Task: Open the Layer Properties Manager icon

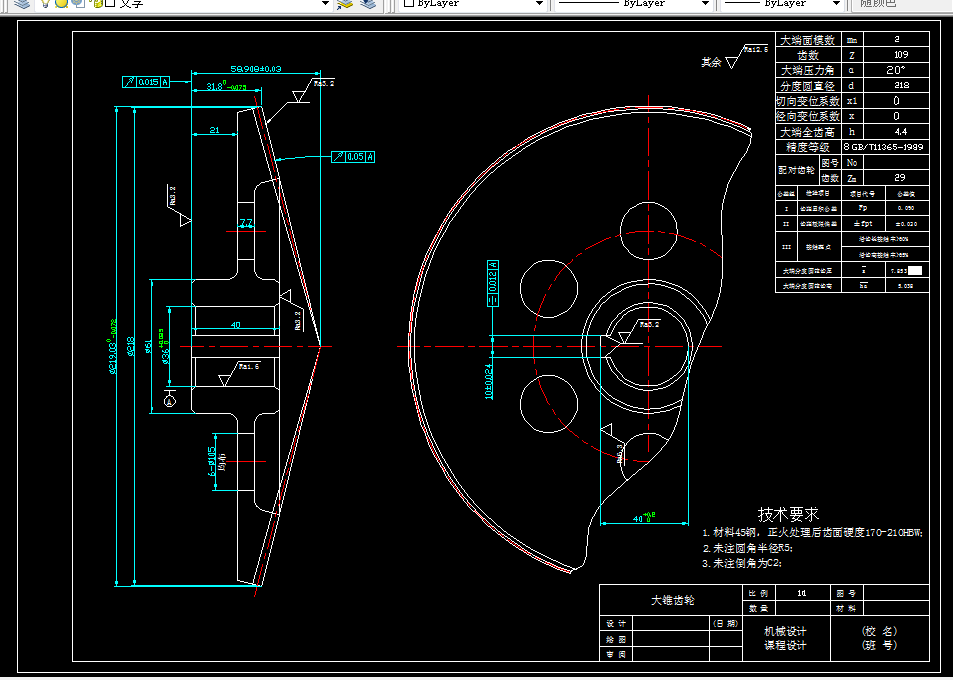Action: (x=22, y=4)
